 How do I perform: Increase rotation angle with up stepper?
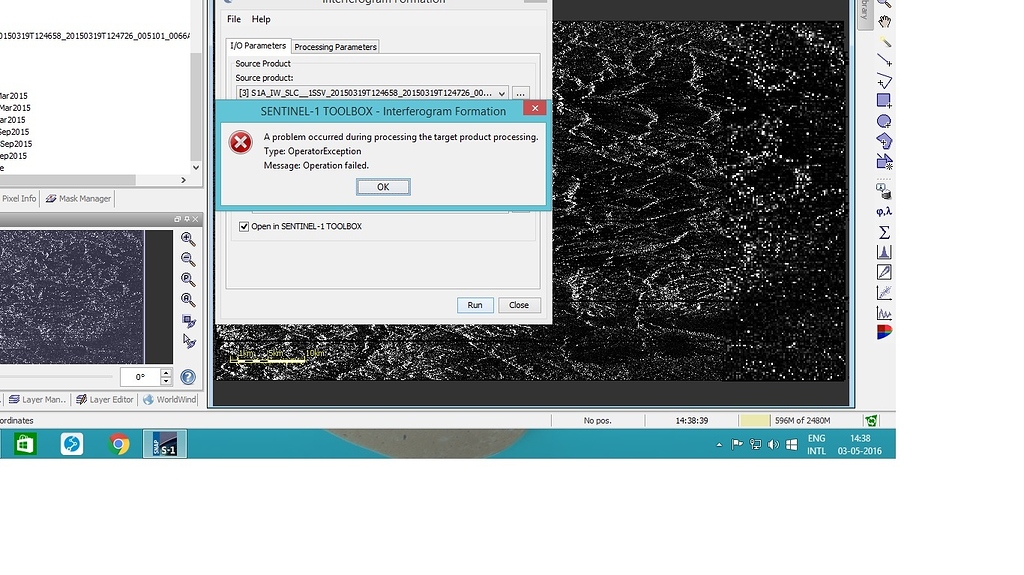[166, 373]
